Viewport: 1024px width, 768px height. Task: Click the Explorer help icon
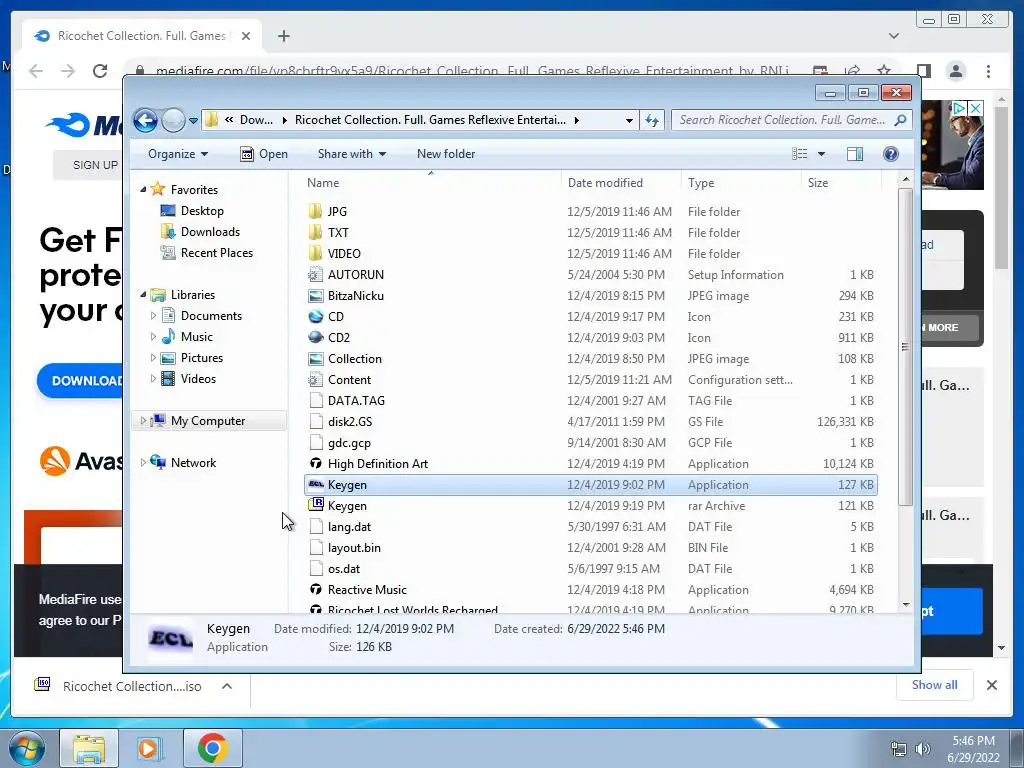[x=891, y=154]
